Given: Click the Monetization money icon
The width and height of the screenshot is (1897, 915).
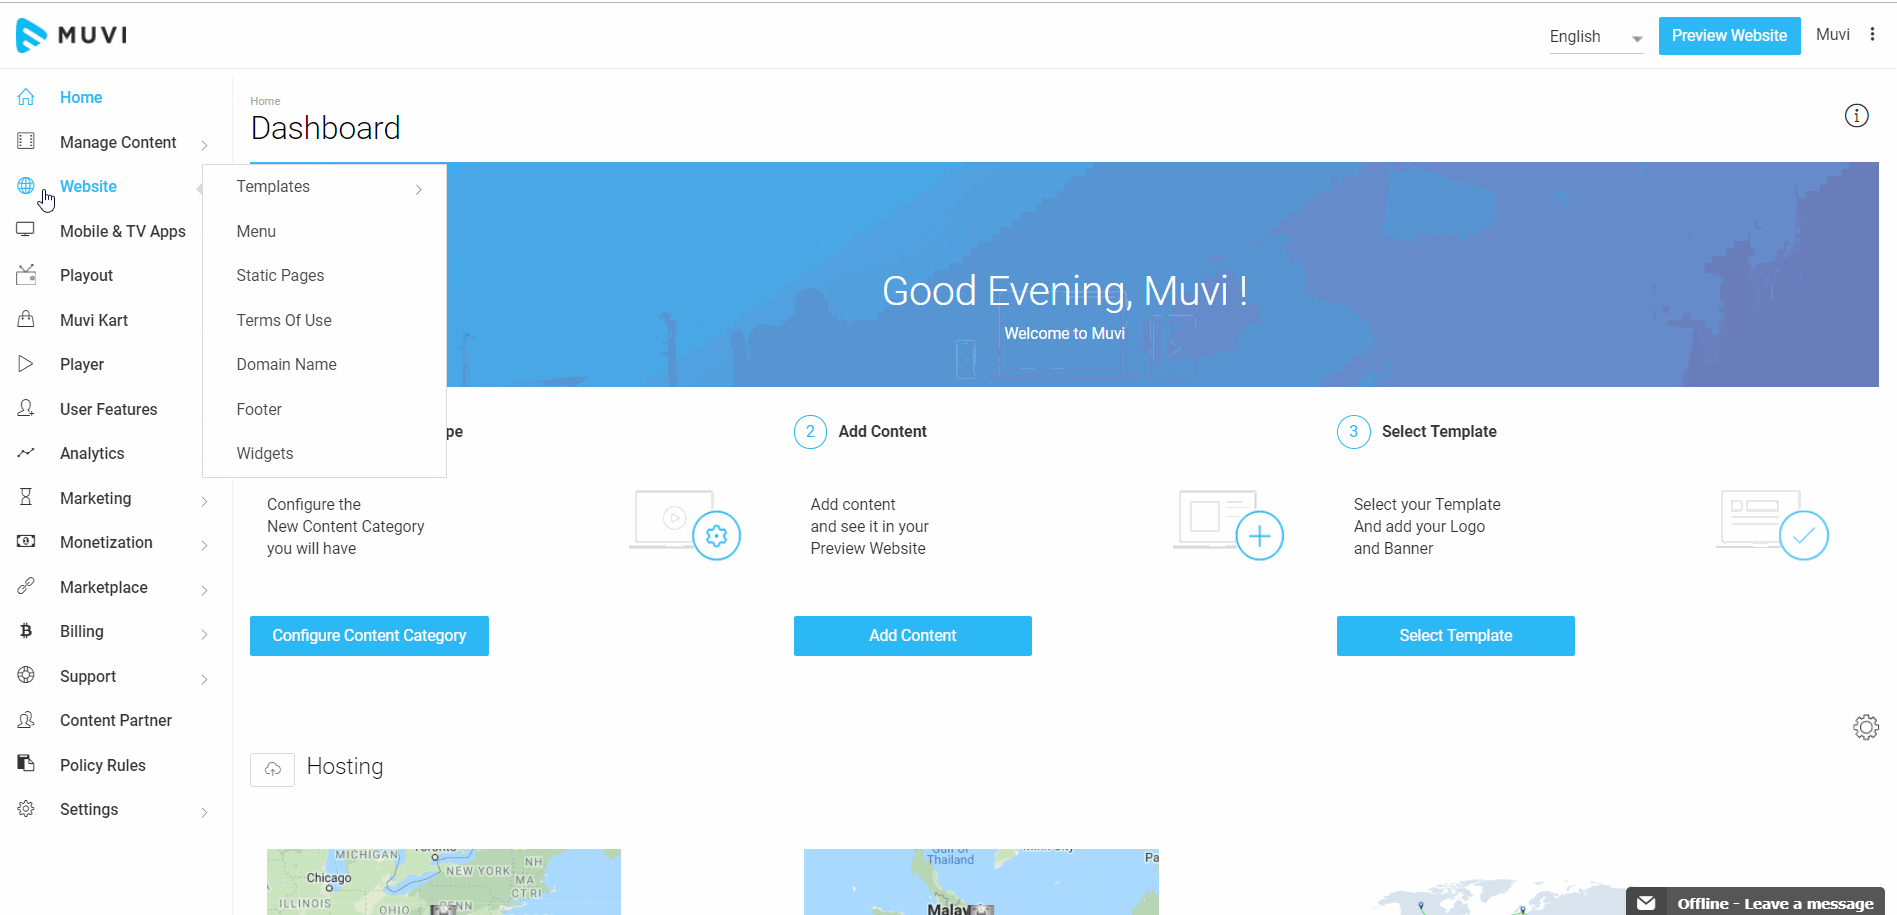Looking at the screenshot, I should pyautogui.click(x=26, y=541).
